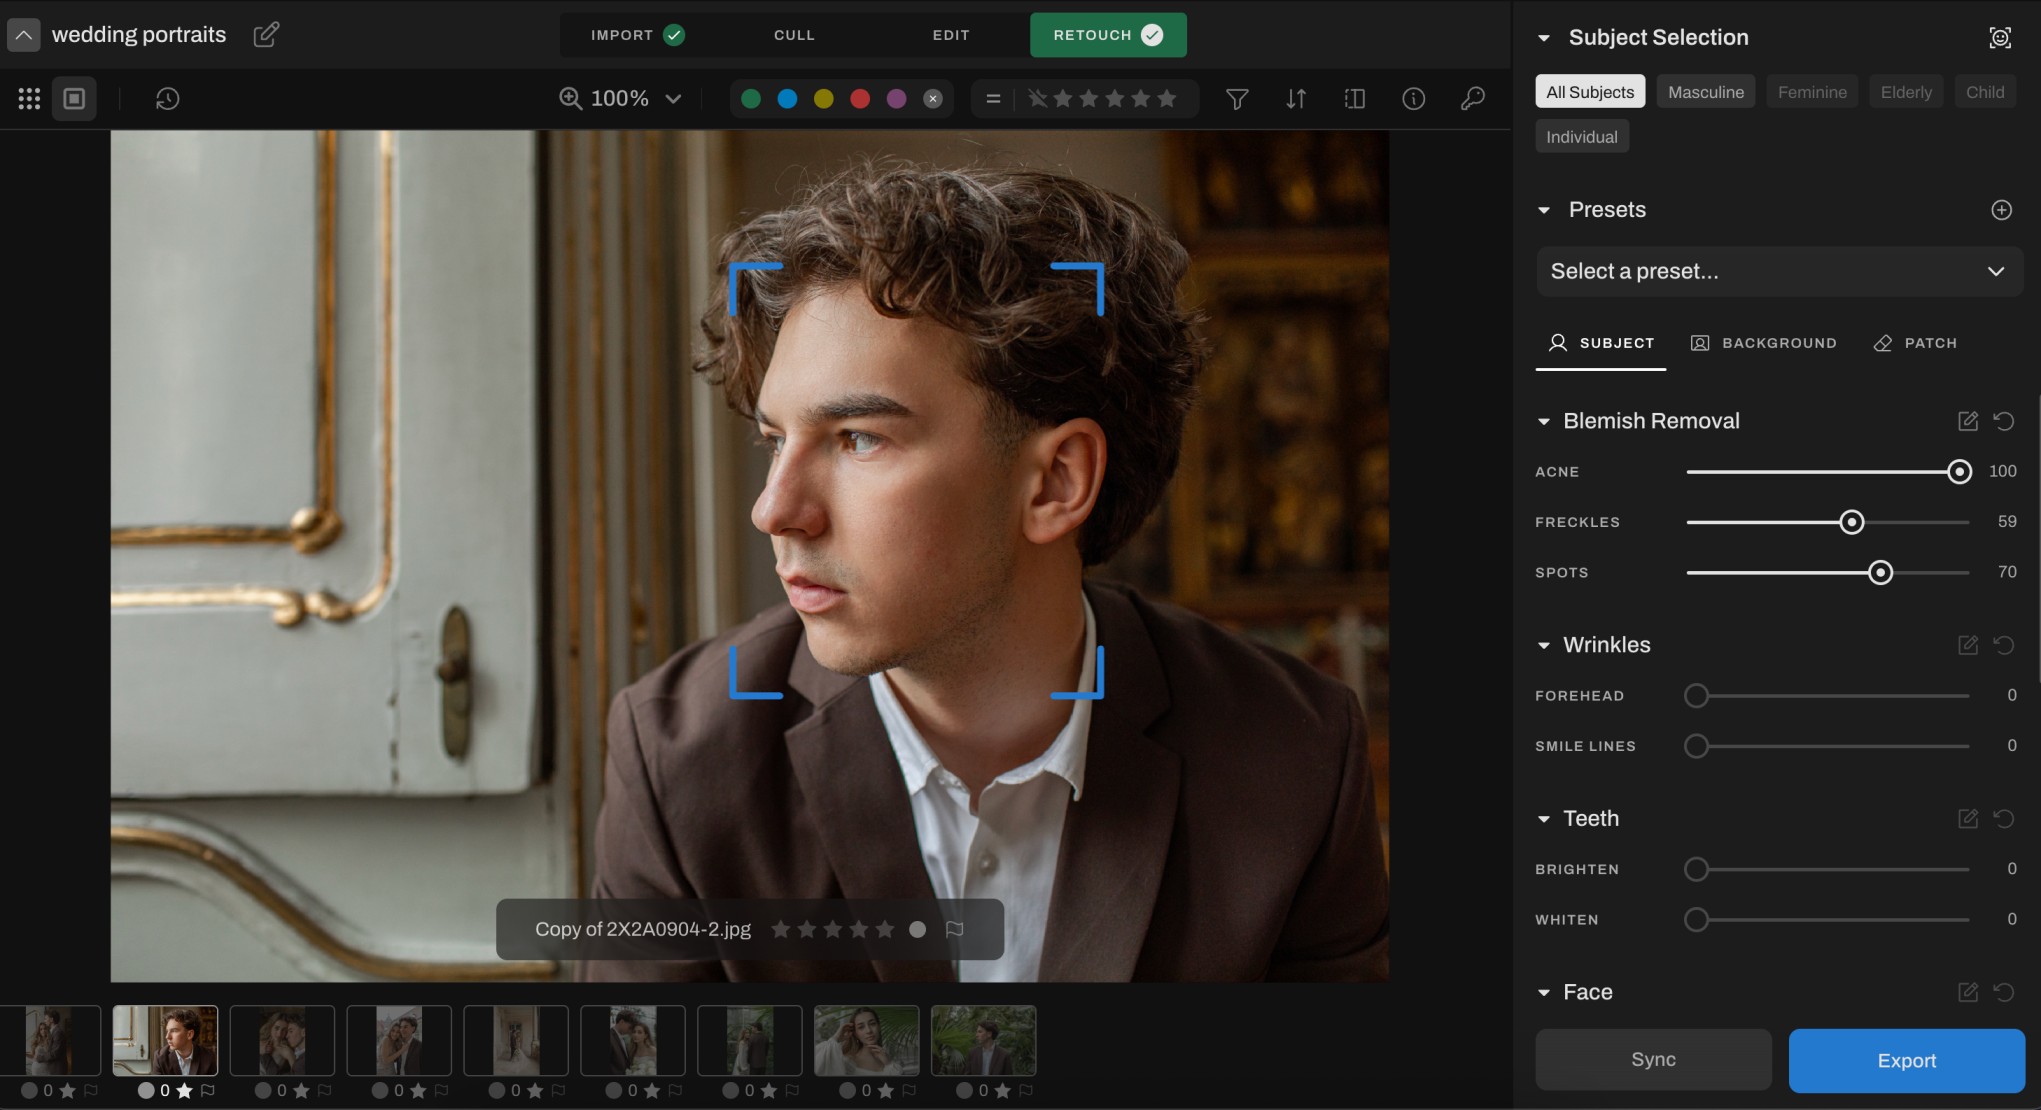
Task: Click the grid view icon
Action: (29, 99)
